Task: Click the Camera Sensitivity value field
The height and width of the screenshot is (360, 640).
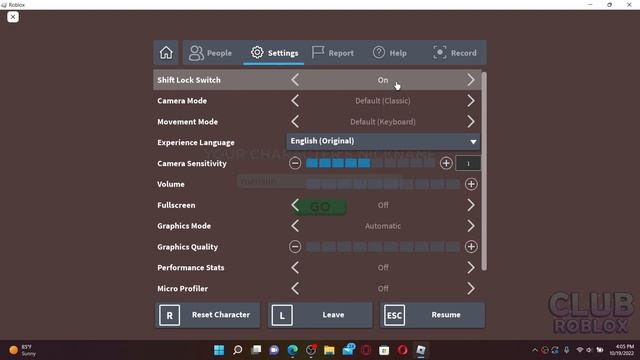Action: 468,163
